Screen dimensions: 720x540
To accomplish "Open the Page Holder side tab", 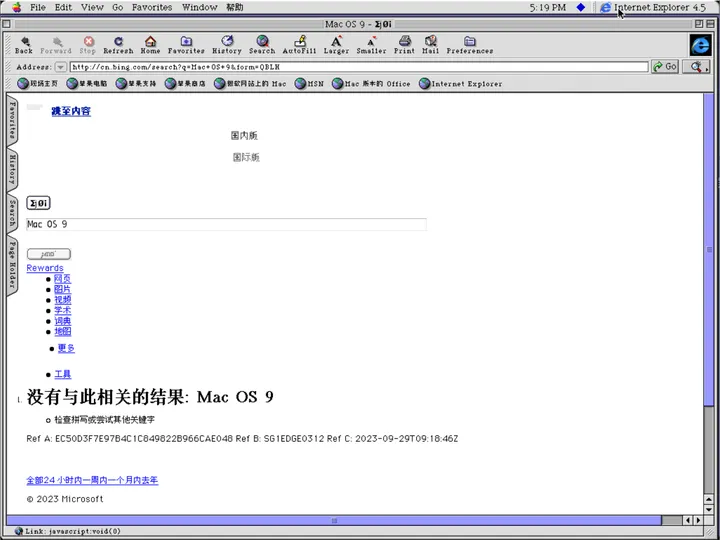I will coord(12,264).
